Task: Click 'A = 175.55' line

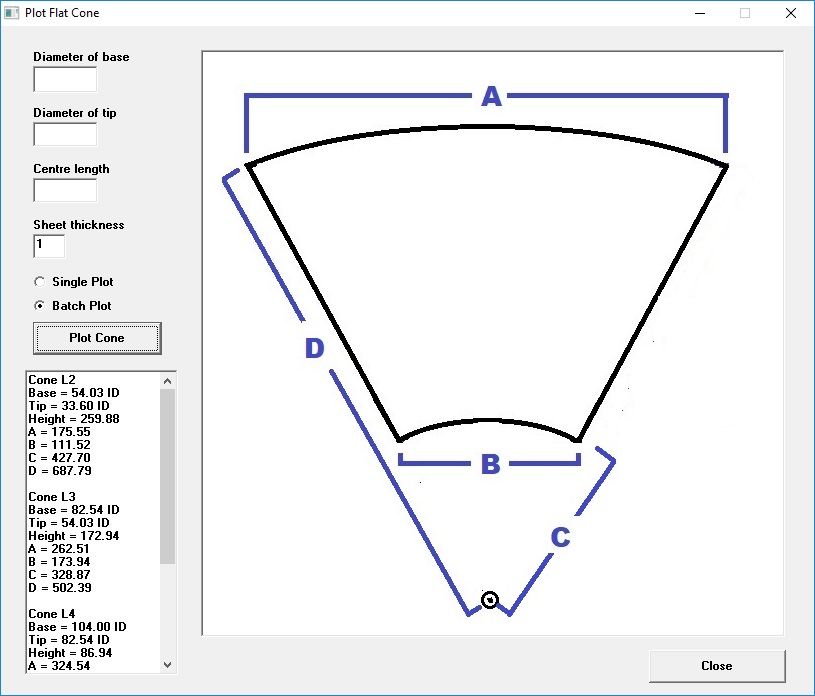Action: (x=59, y=432)
